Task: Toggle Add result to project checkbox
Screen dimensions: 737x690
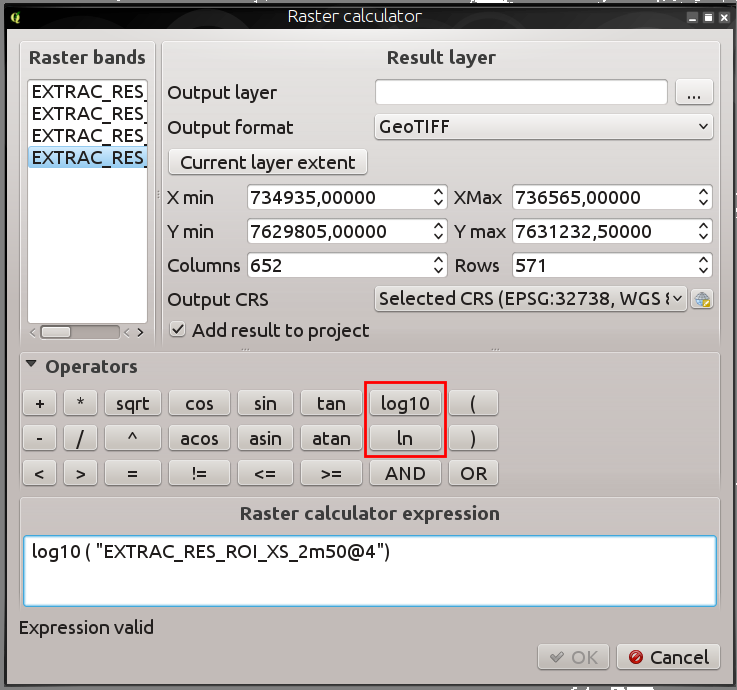Action: click(178, 330)
